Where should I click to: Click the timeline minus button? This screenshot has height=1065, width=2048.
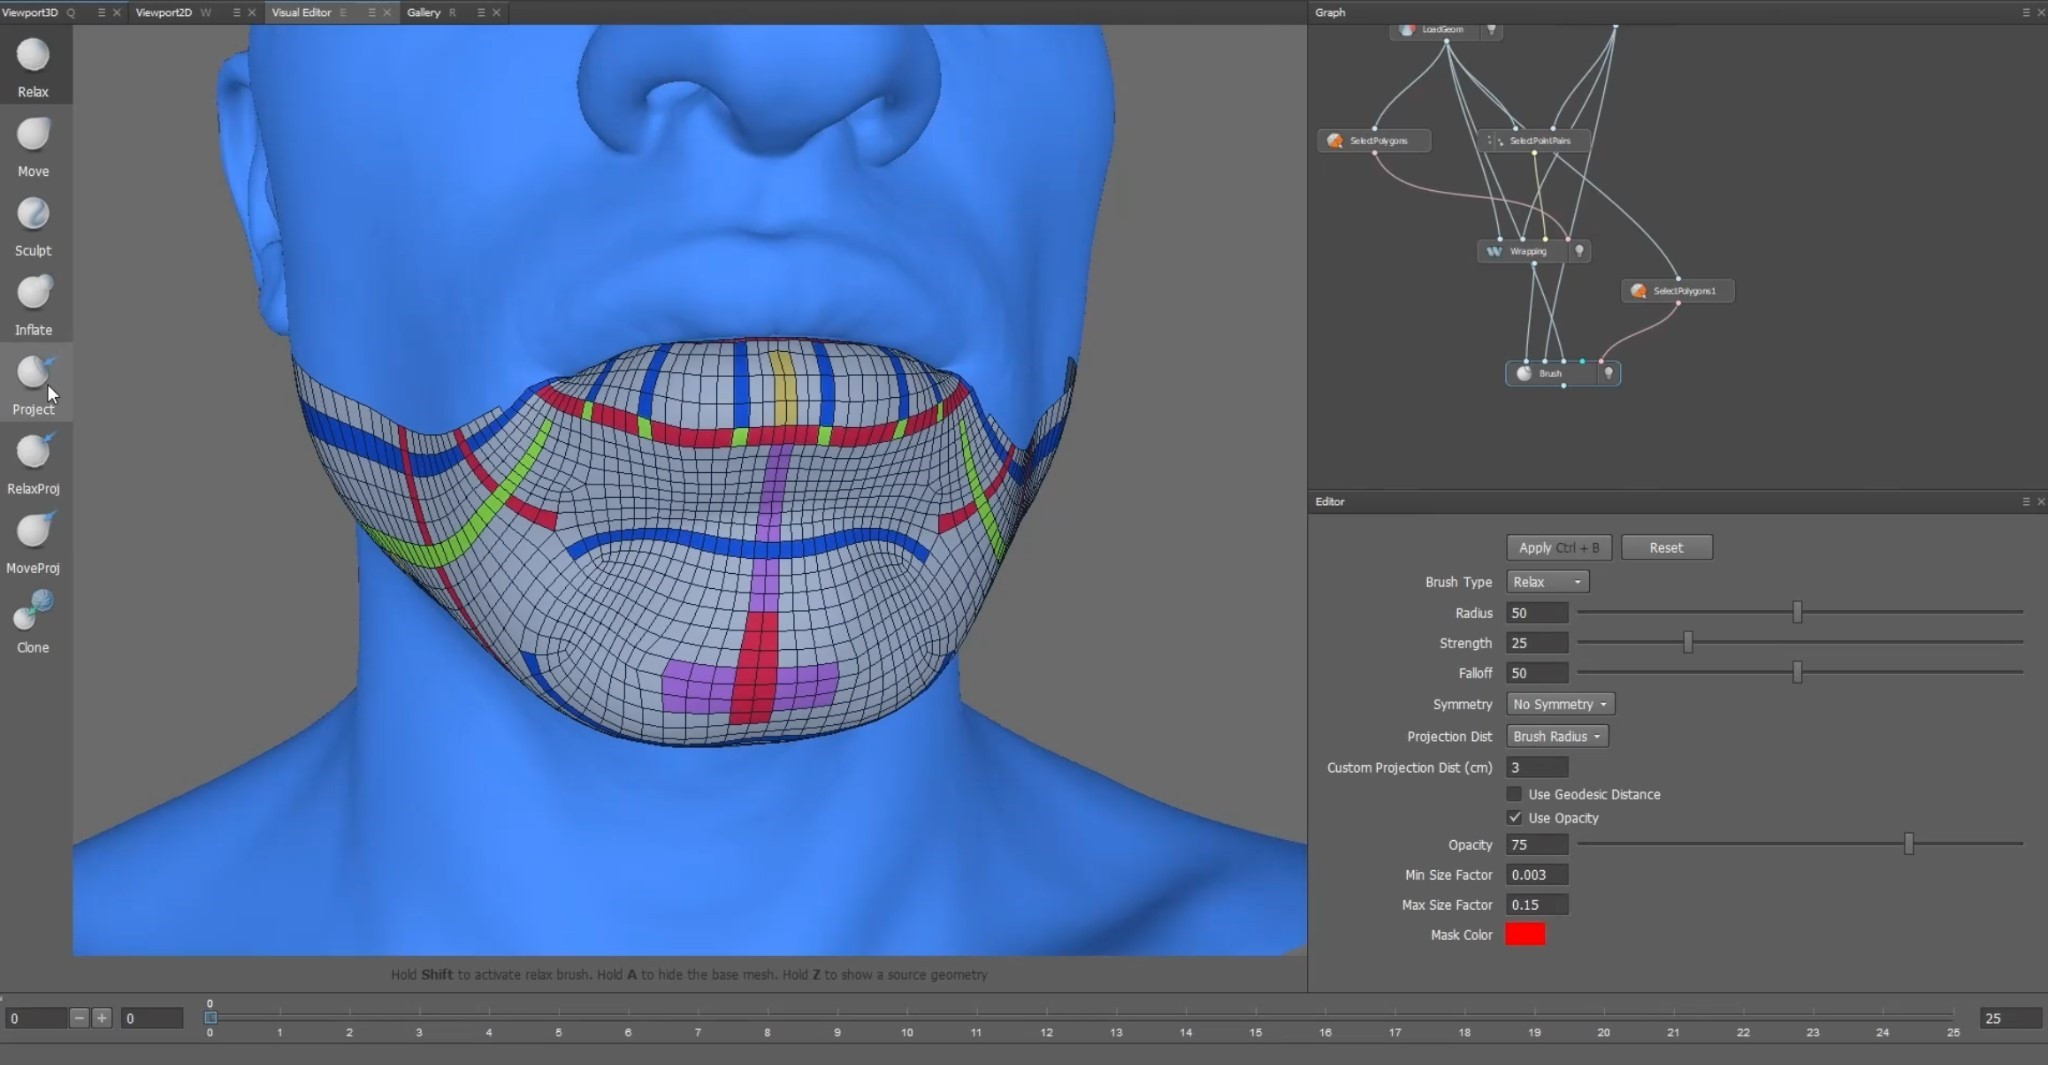click(79, 1018)
